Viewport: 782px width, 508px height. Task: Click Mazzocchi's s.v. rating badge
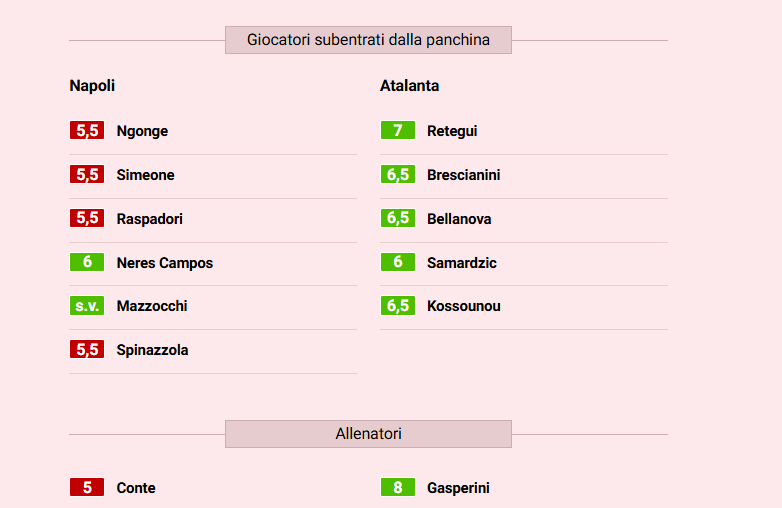click(x=87, y=306)
